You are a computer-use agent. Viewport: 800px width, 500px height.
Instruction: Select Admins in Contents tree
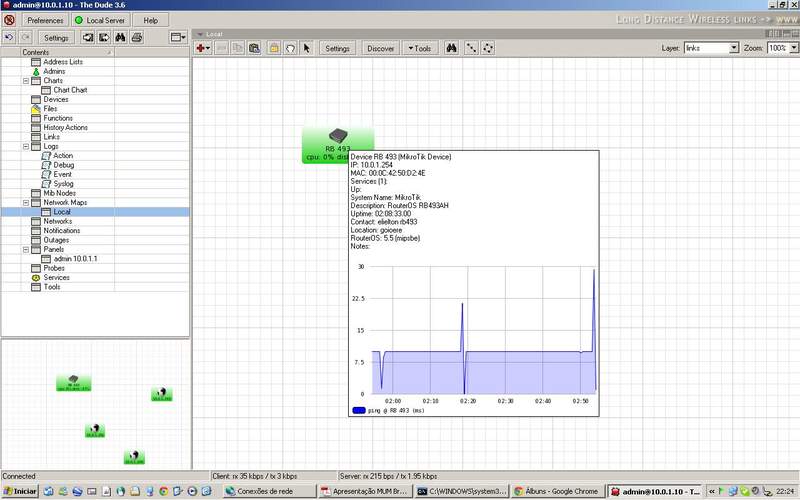(54, 71)
